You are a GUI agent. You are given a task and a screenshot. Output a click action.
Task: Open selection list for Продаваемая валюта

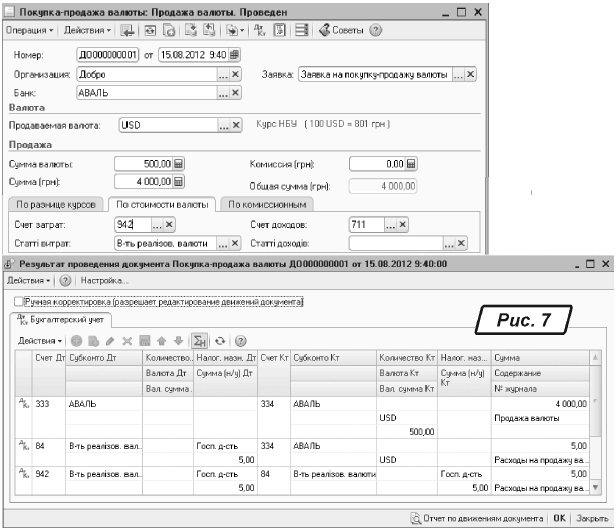click(220, 125)
